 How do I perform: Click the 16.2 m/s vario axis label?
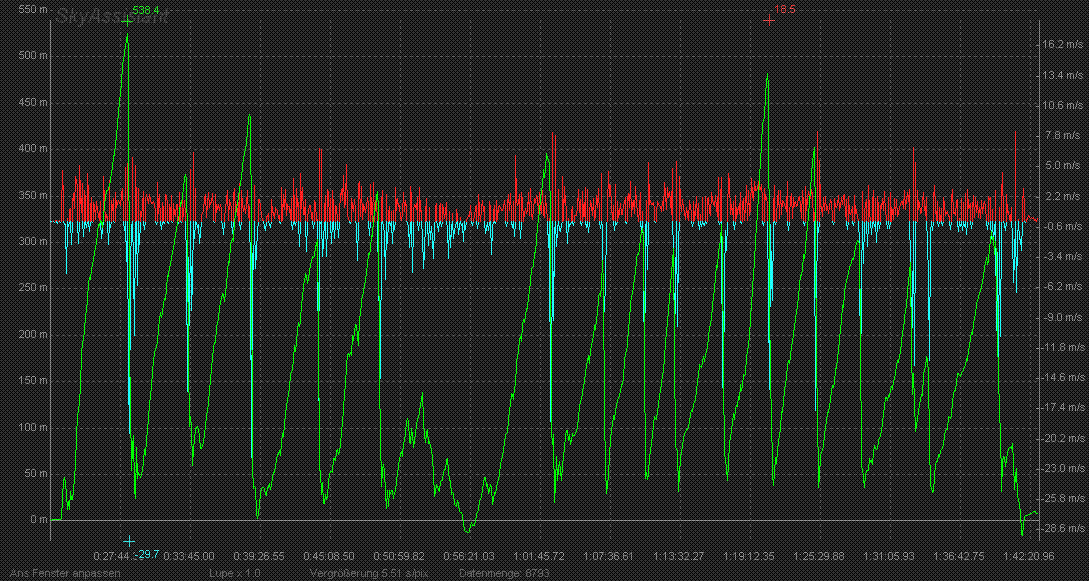point(1061,45)
